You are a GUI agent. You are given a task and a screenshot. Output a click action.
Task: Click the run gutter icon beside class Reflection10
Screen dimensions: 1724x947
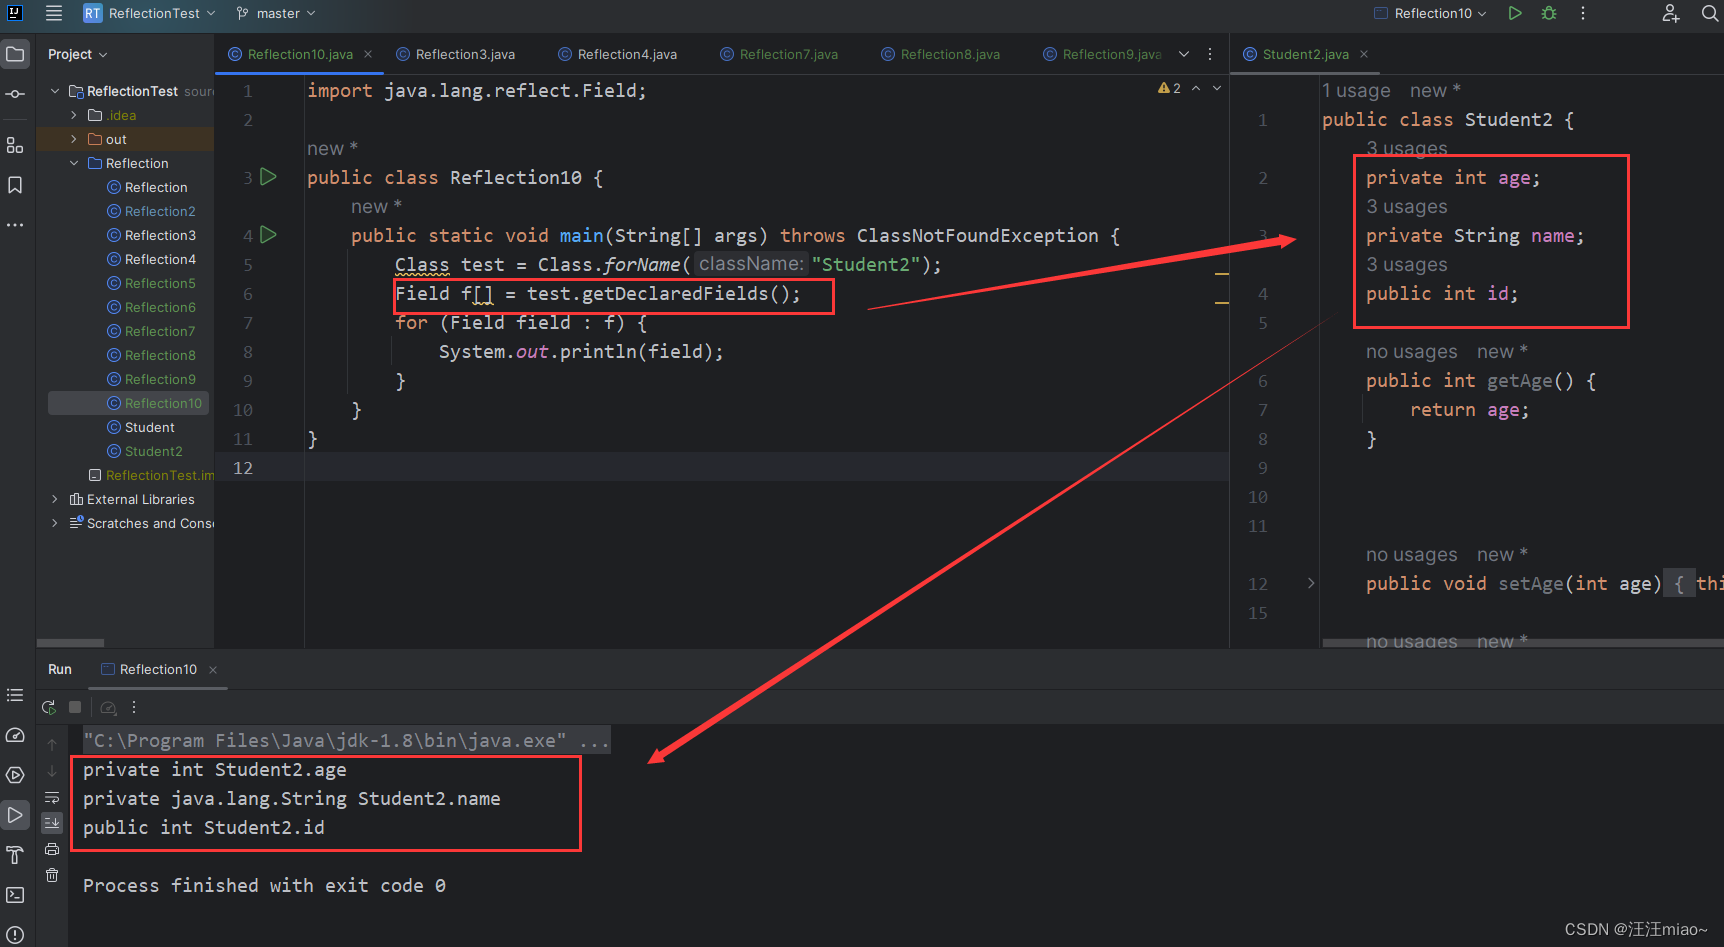[x=268, y=177]
